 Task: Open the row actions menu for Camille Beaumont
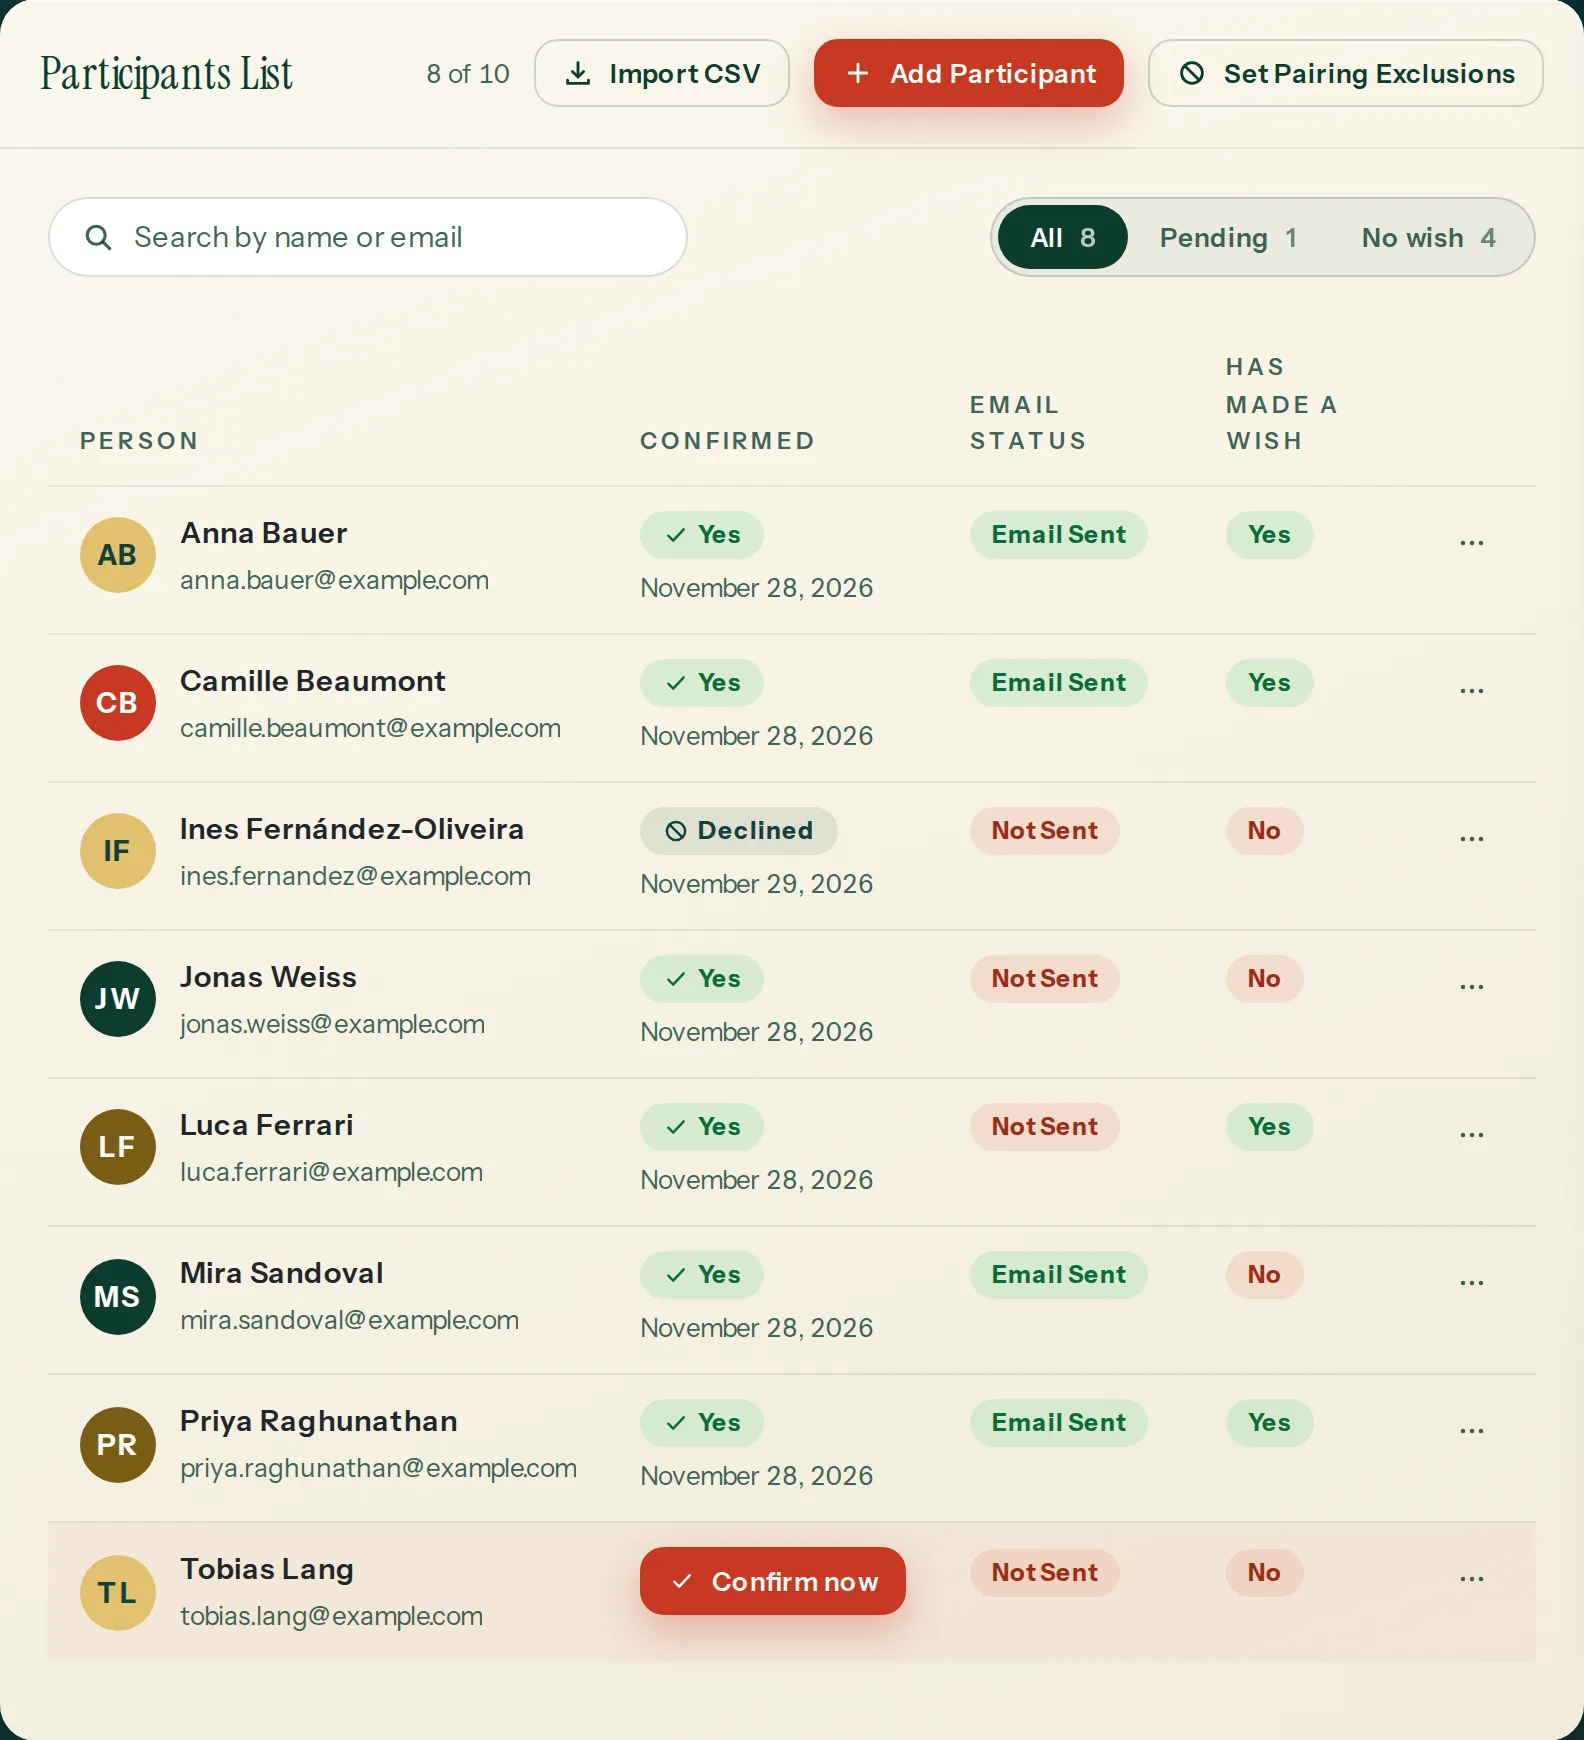coord(1471,690)
